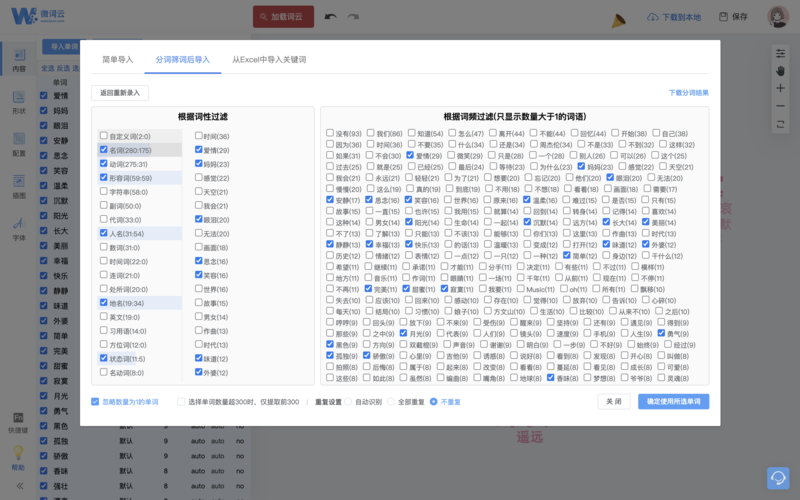Uncheck 地名(19:34) filter
The width and height of the screenshot is (800, 500).
click(104, 303)
